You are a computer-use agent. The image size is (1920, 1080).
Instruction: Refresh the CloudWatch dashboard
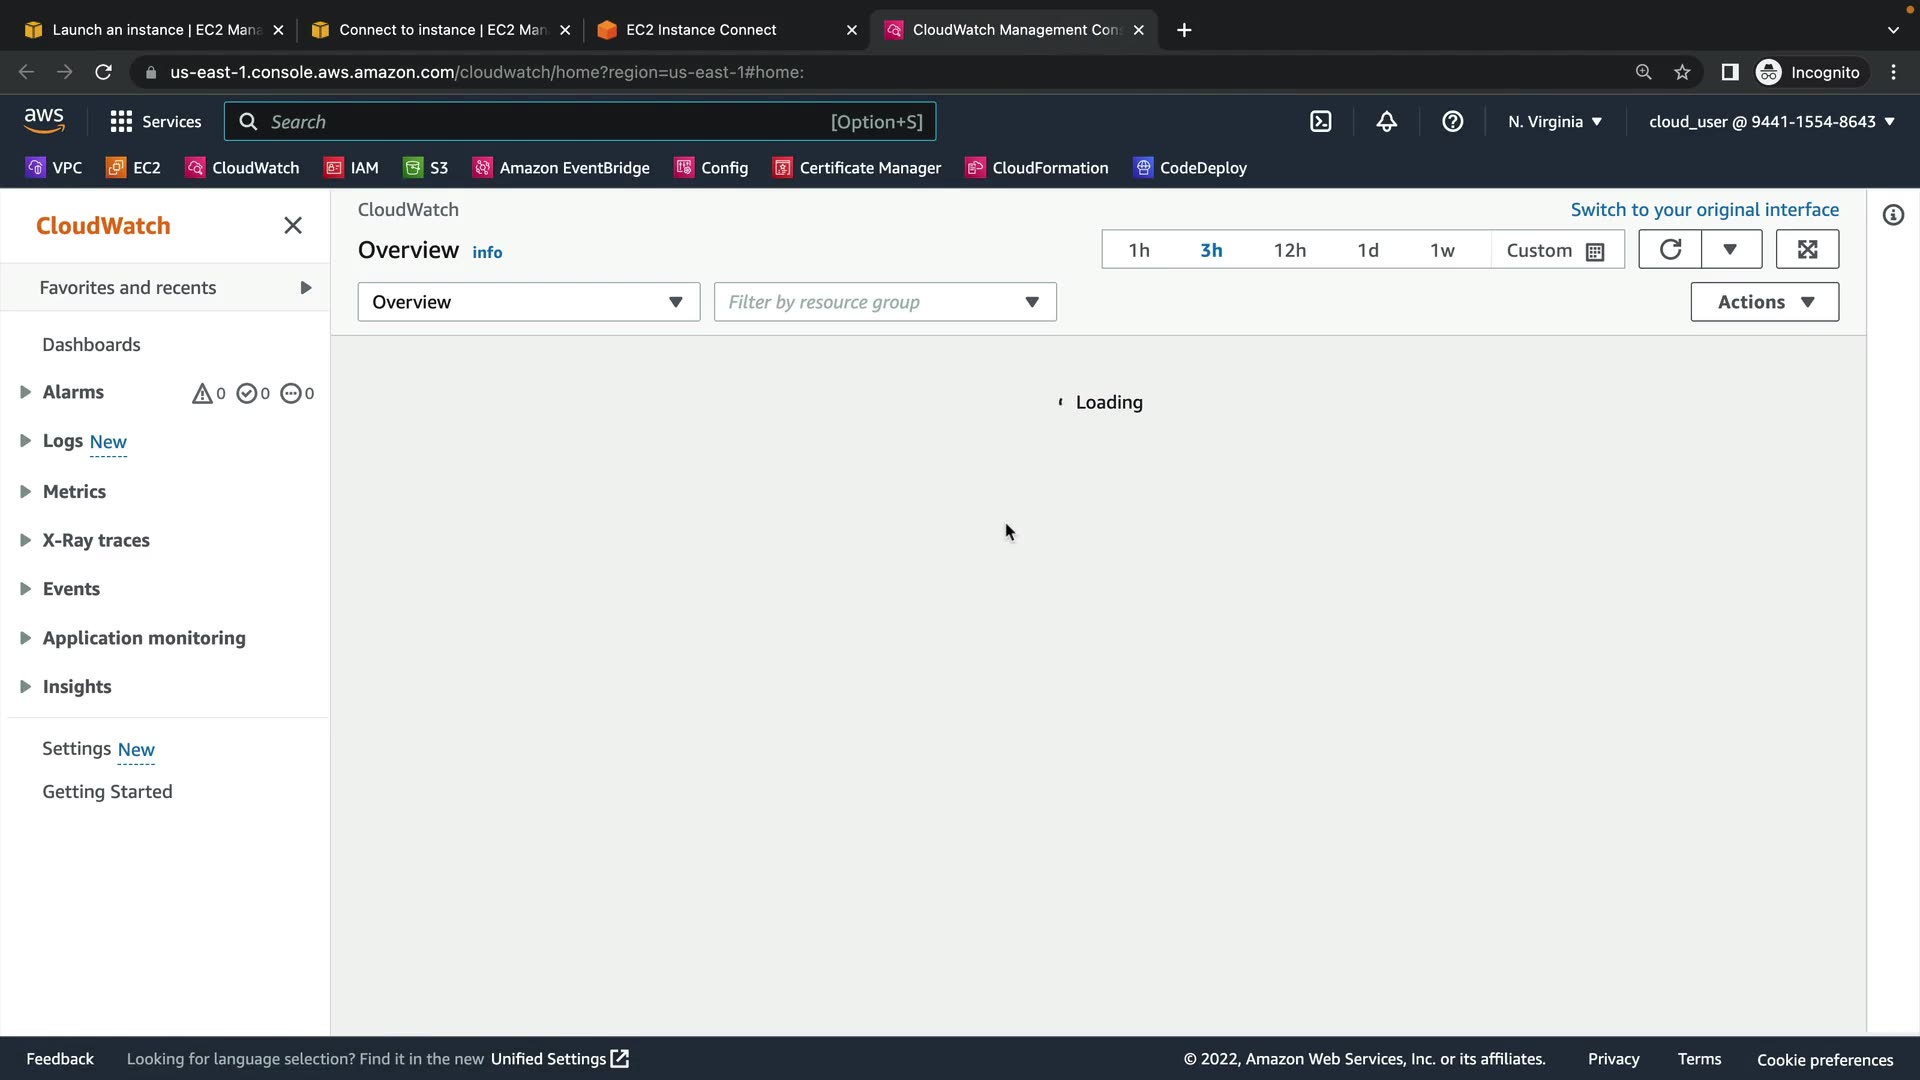click(1670, 250)
